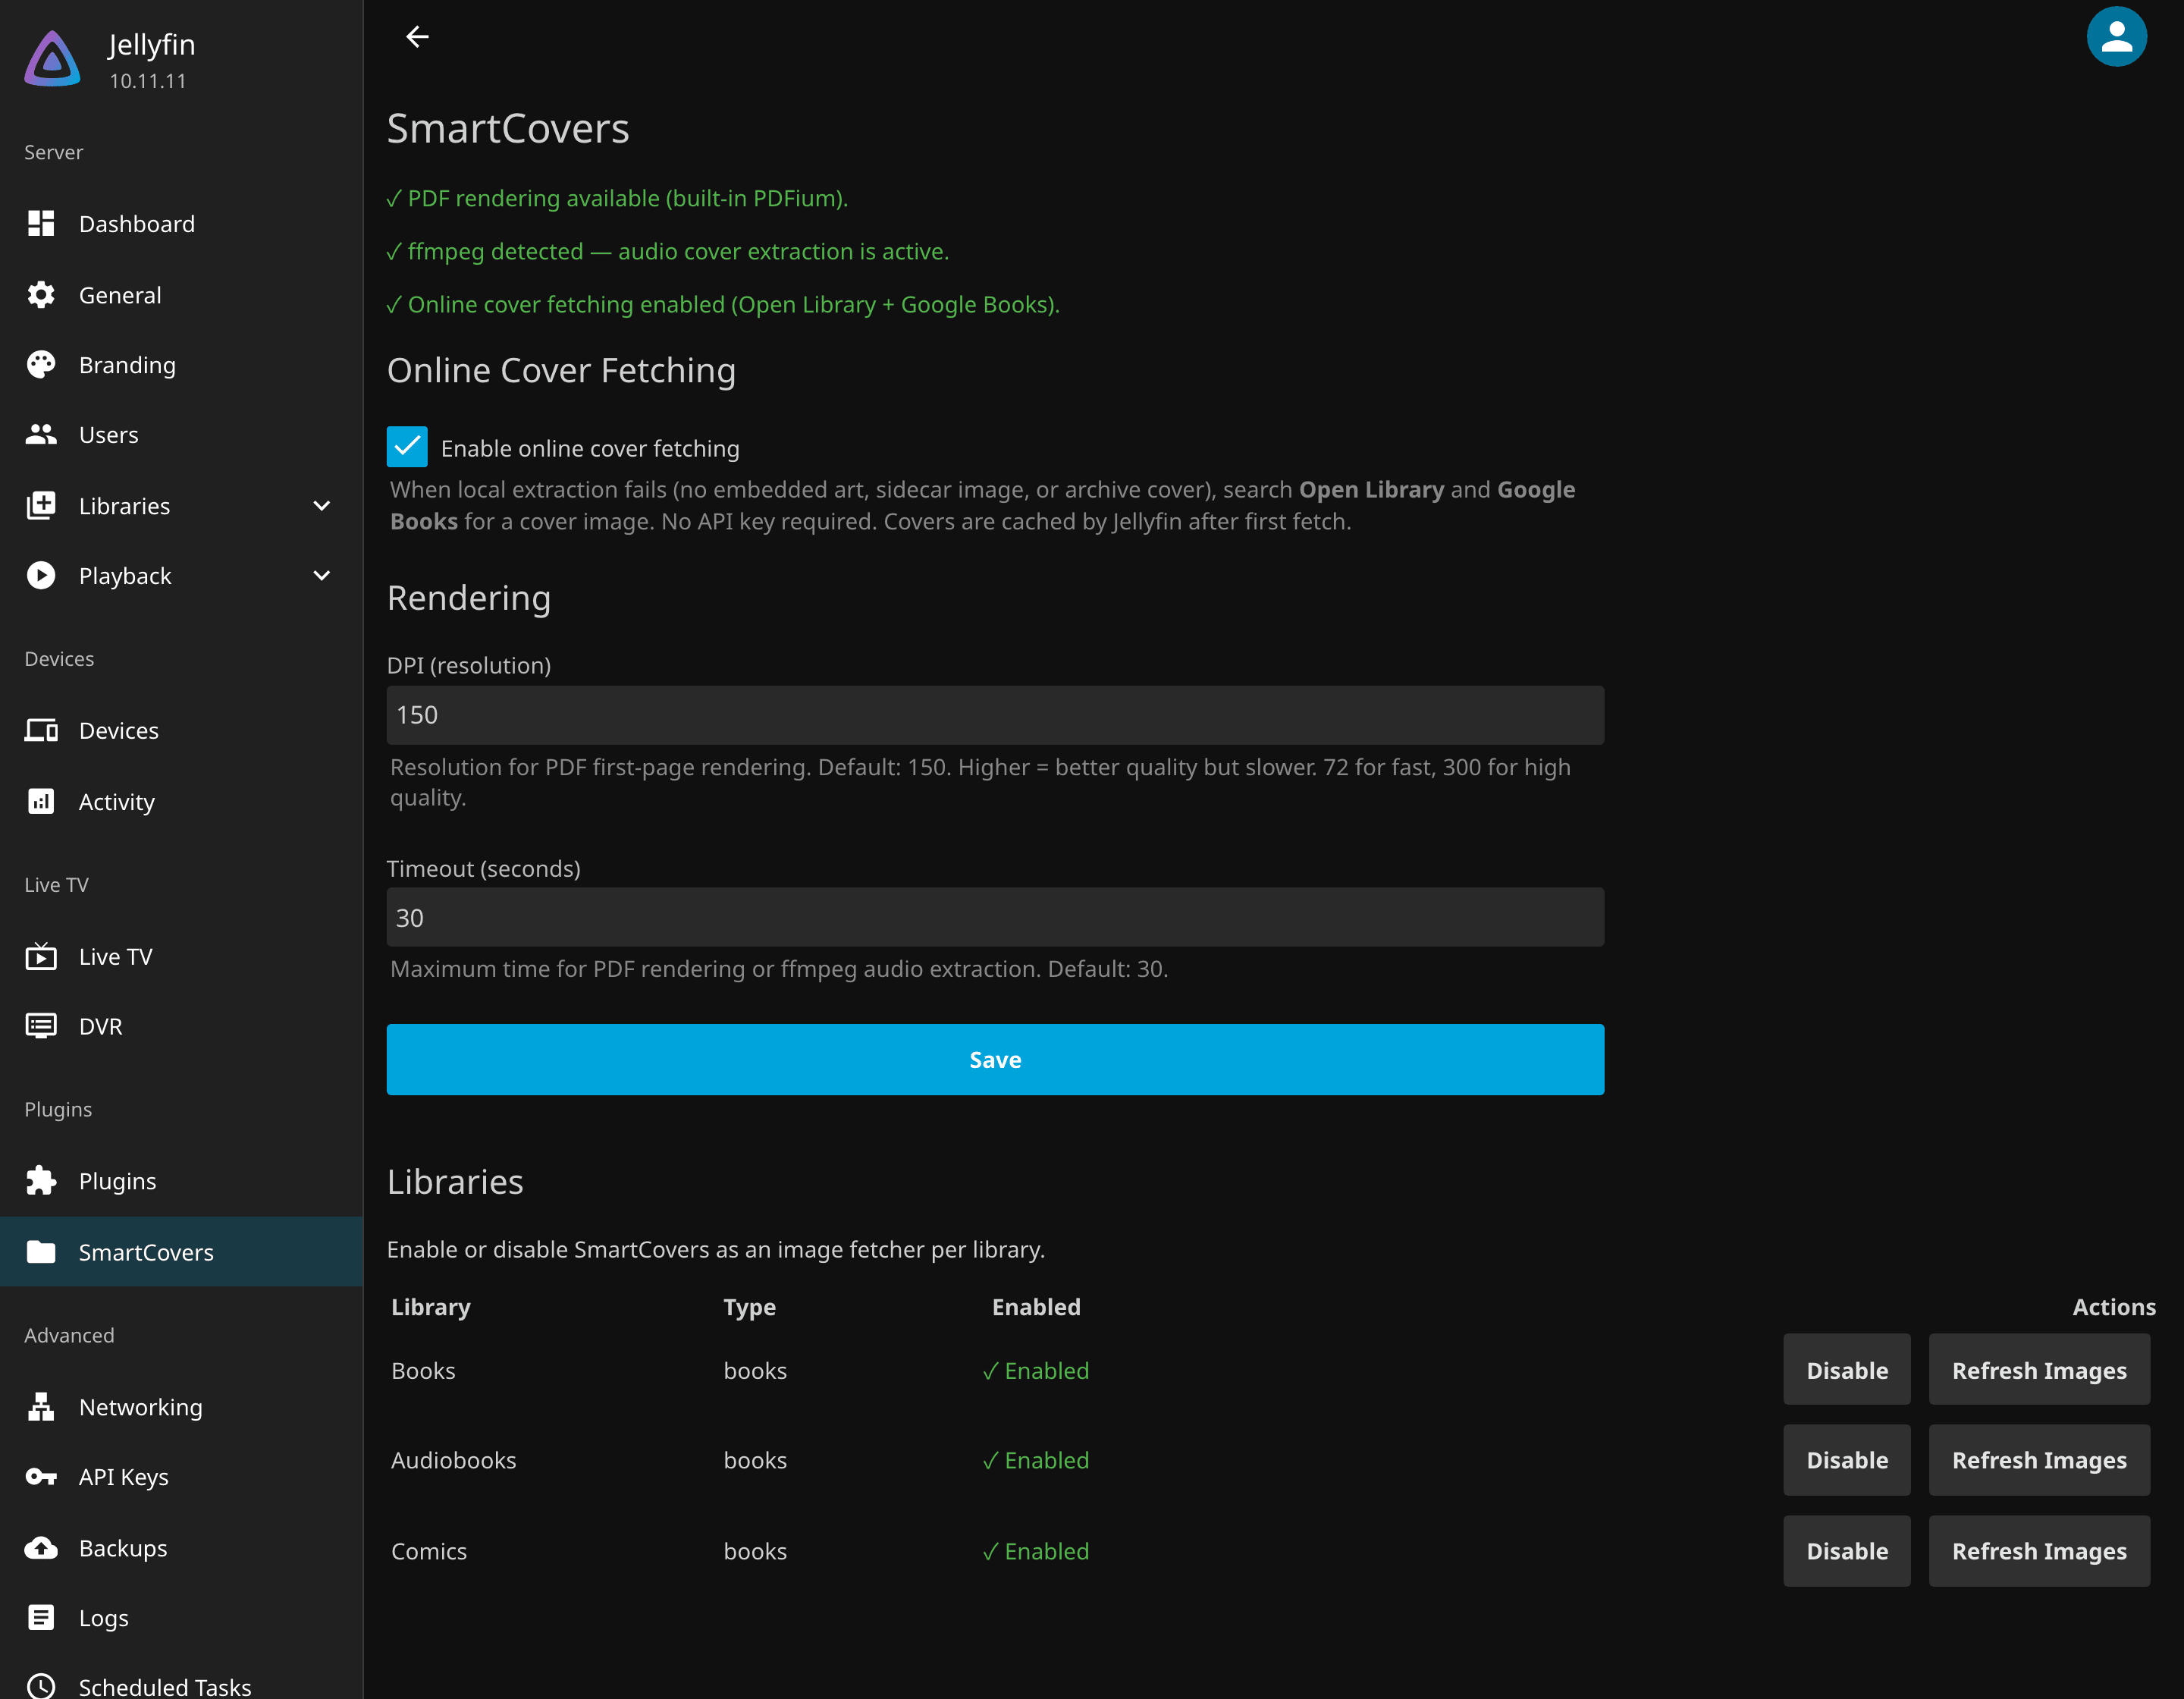
Task: Toggle Enable online cover fetching checkbox
Action: tap(407, 447)
